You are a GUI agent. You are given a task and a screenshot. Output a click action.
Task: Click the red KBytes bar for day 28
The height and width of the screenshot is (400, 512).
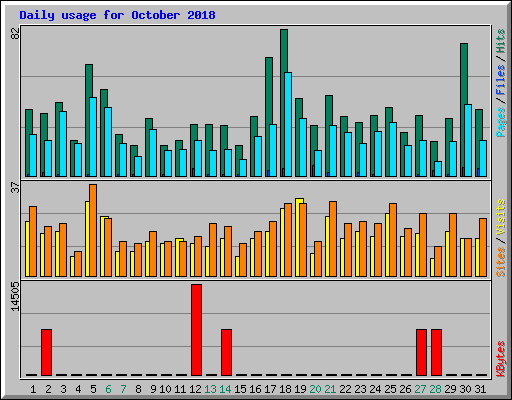(x=436, y=352)
